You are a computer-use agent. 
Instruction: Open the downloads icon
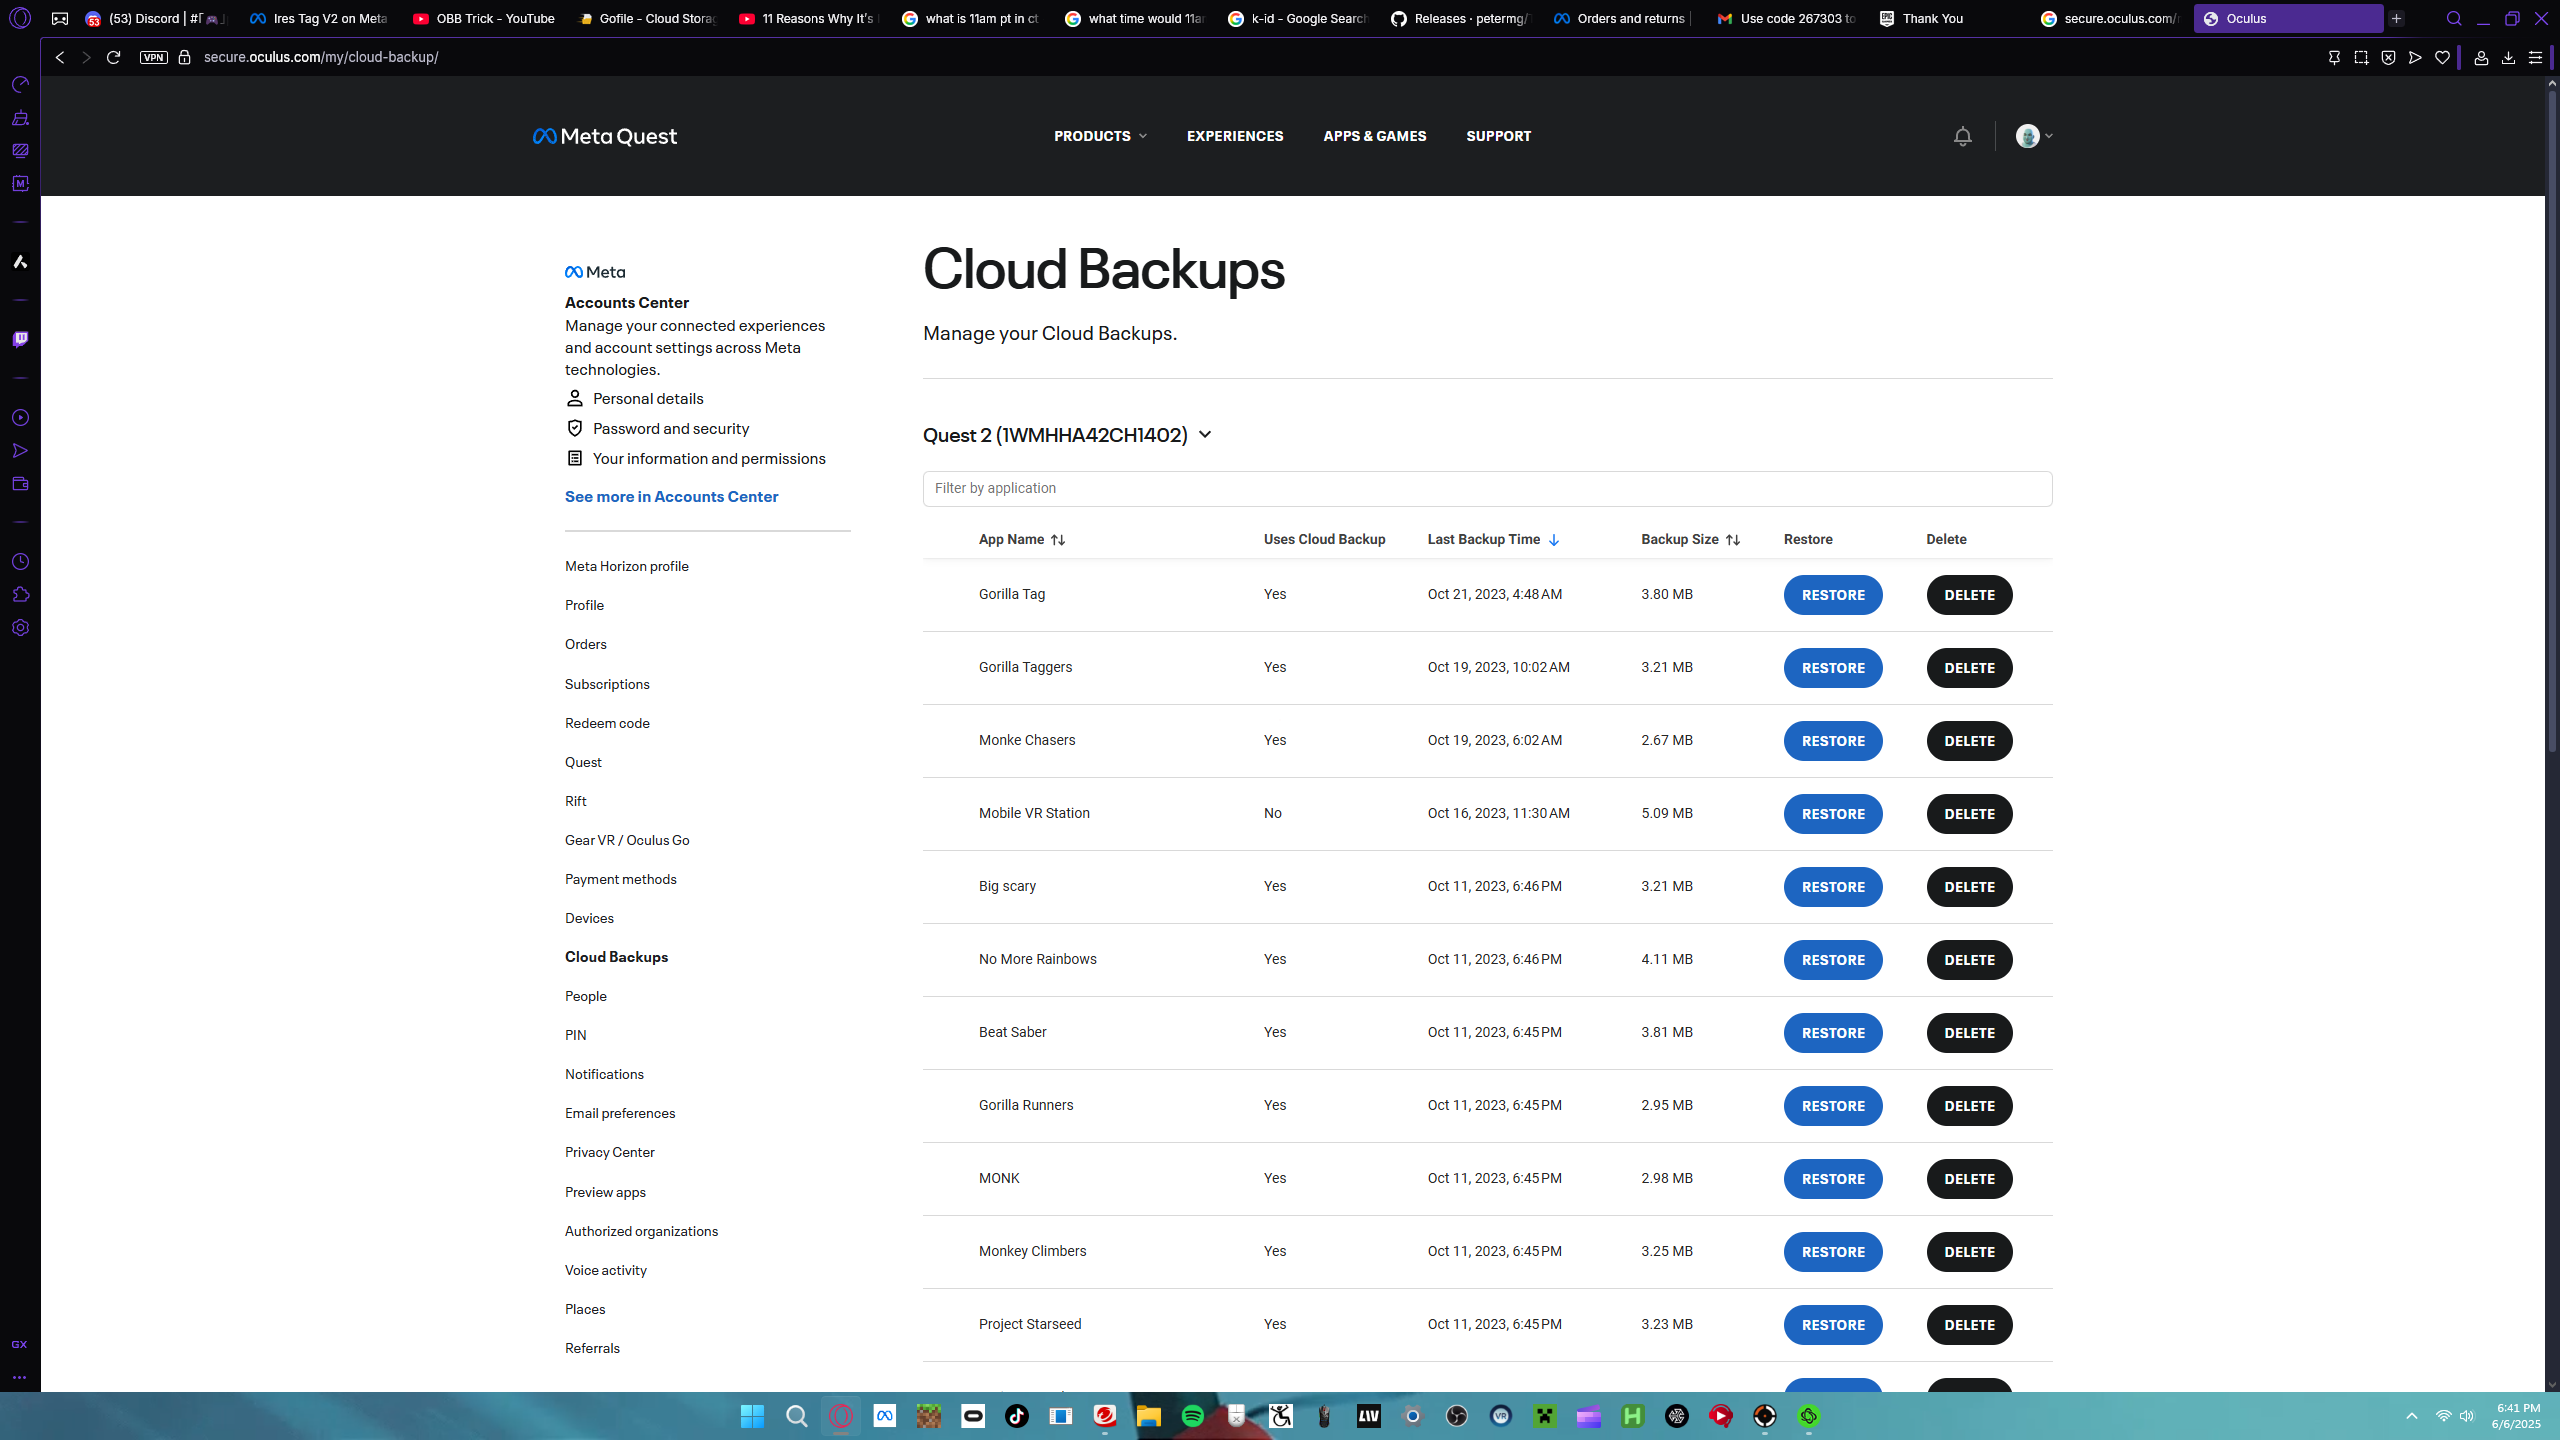pyautogui.click(x=2508, y=57)
